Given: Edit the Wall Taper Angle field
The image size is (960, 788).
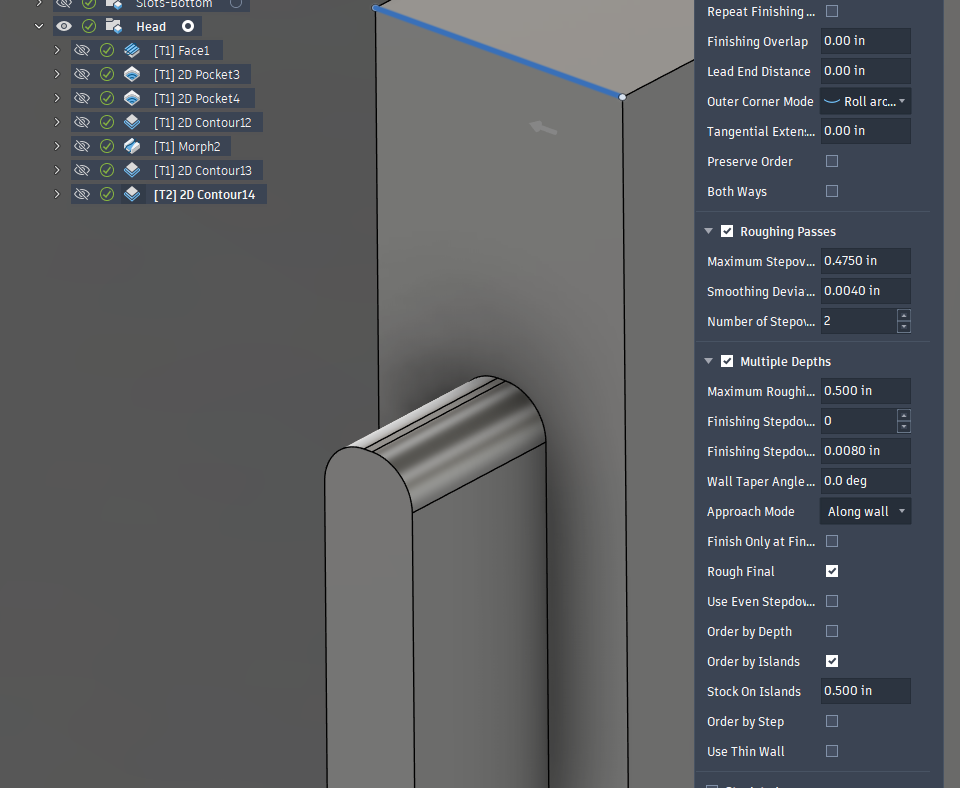Looking at the screenshot, I should (x=865, y=481).
